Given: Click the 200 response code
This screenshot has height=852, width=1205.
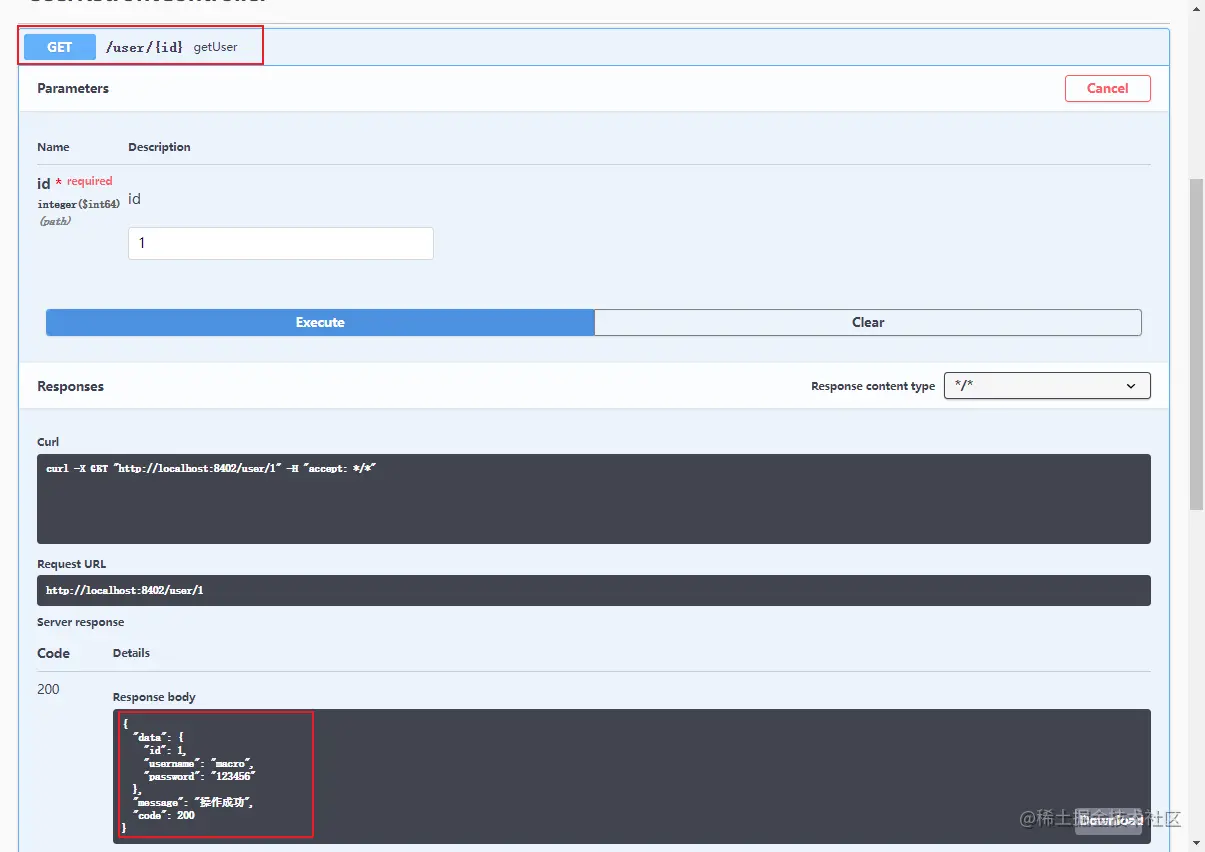Looking at the screenshot, I should 48,689.
